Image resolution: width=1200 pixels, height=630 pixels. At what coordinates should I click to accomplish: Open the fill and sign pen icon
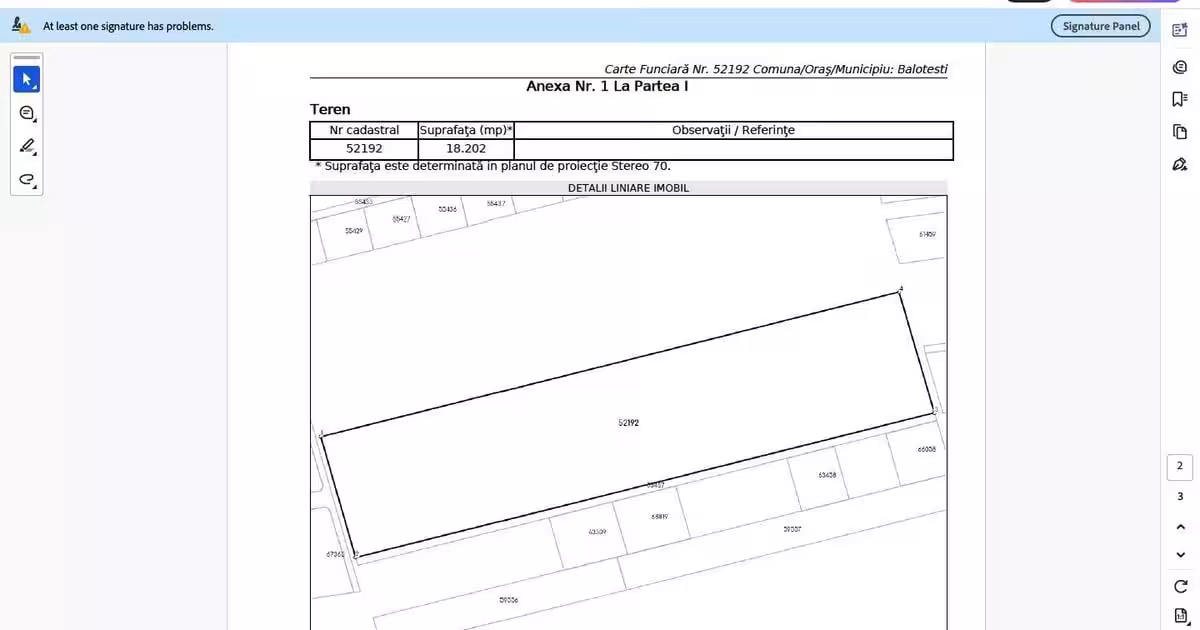(x=1180, y=165)
